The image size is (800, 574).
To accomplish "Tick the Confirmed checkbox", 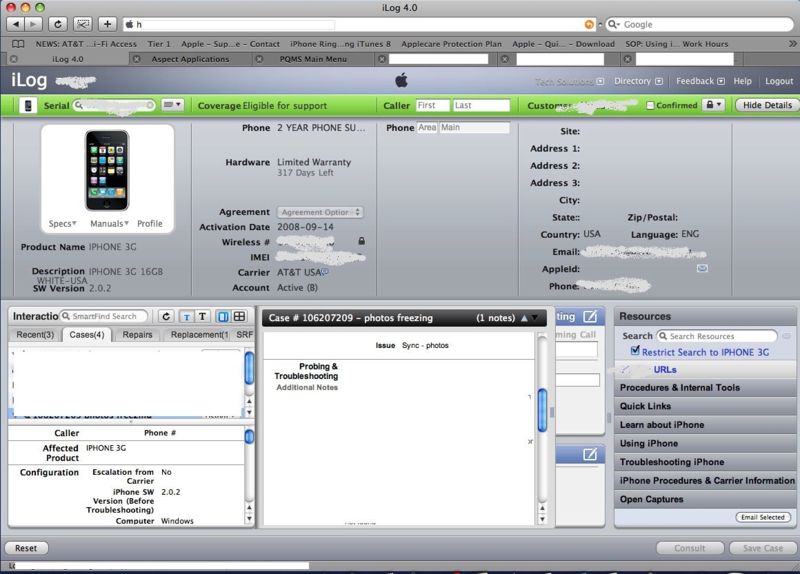I will [650, 106].
